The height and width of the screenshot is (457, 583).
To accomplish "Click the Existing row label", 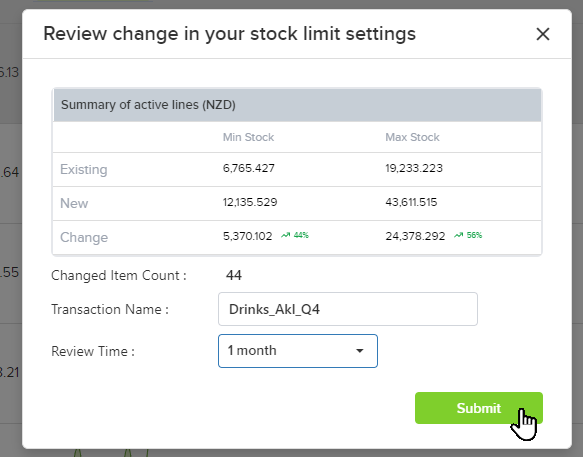I will pyautogui.click(x=84, y=170).
